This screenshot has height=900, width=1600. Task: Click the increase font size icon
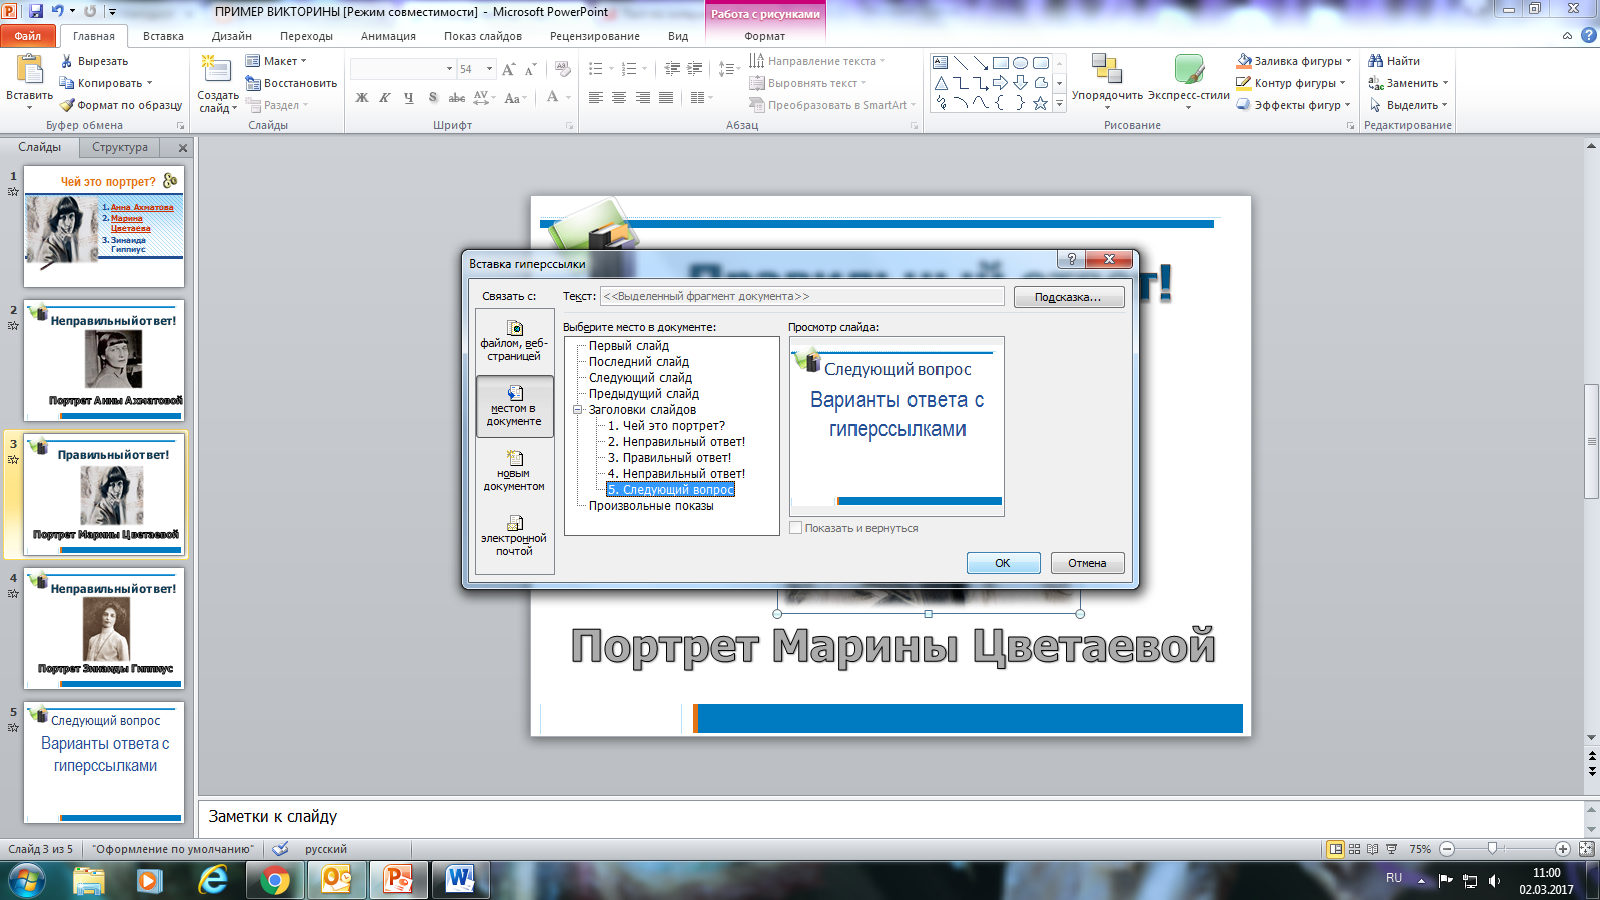pyautogui.click(x=509, y=69)
